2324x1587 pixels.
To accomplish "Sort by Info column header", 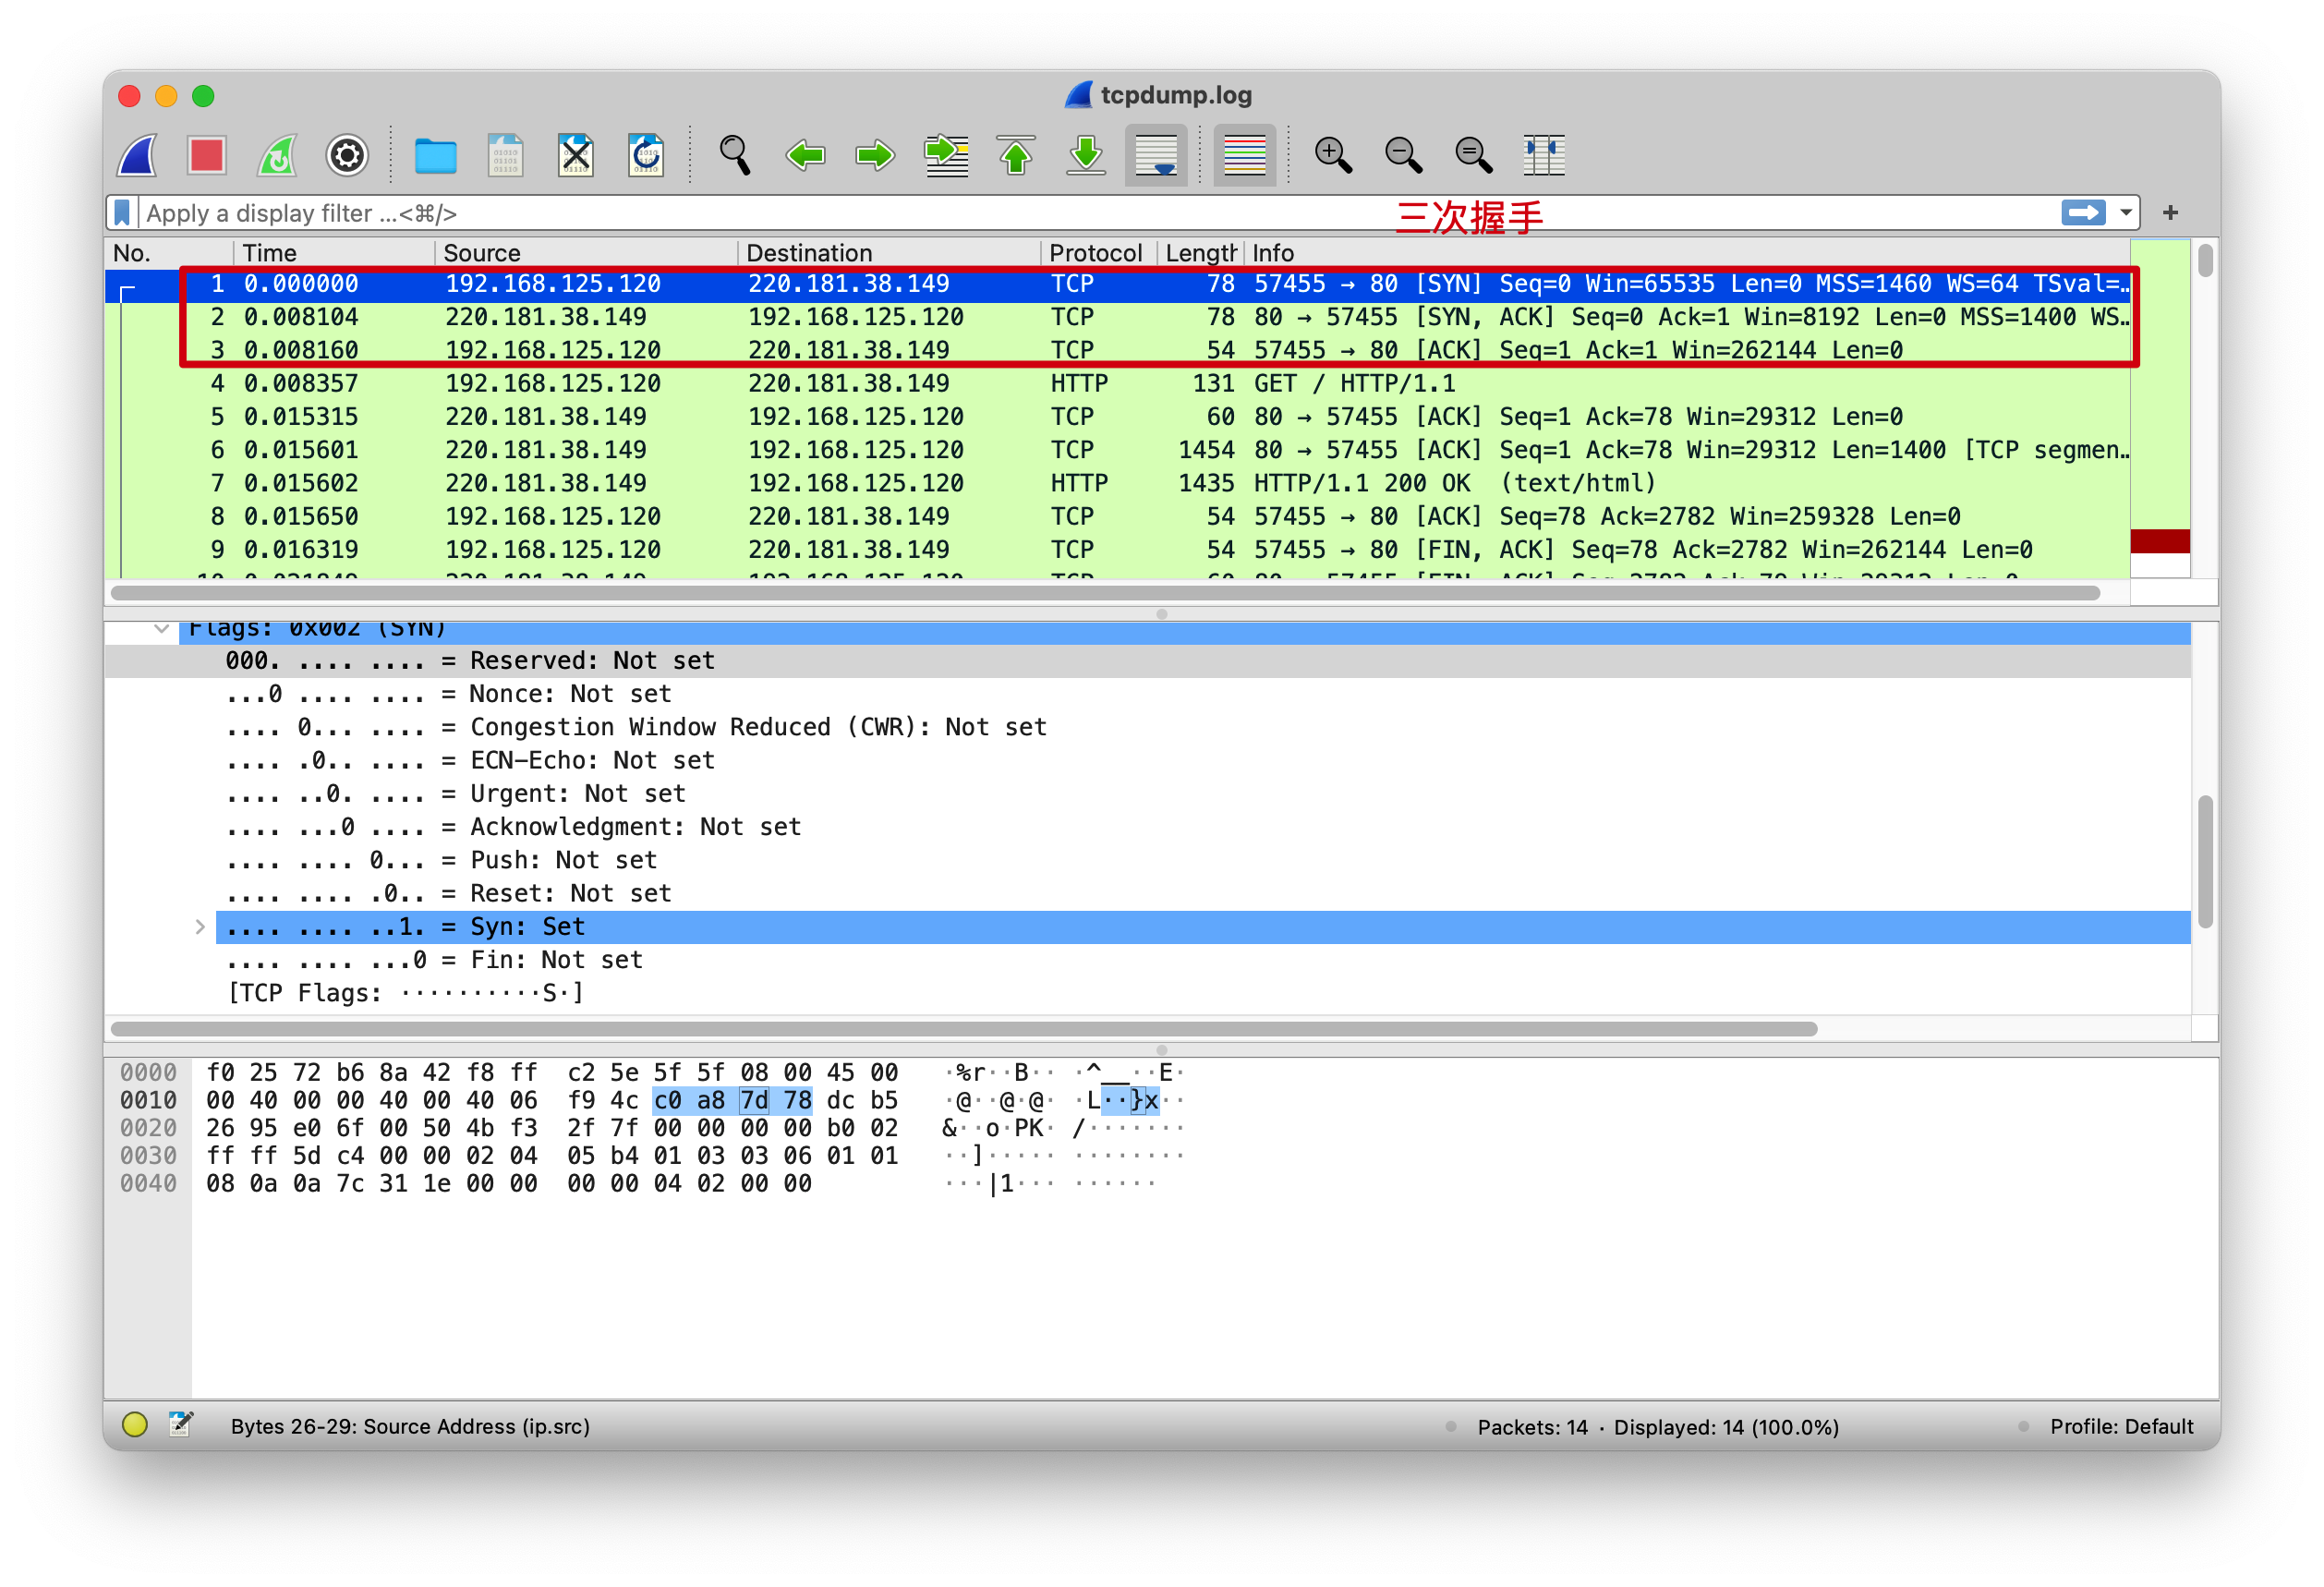I will [1688, 253].
